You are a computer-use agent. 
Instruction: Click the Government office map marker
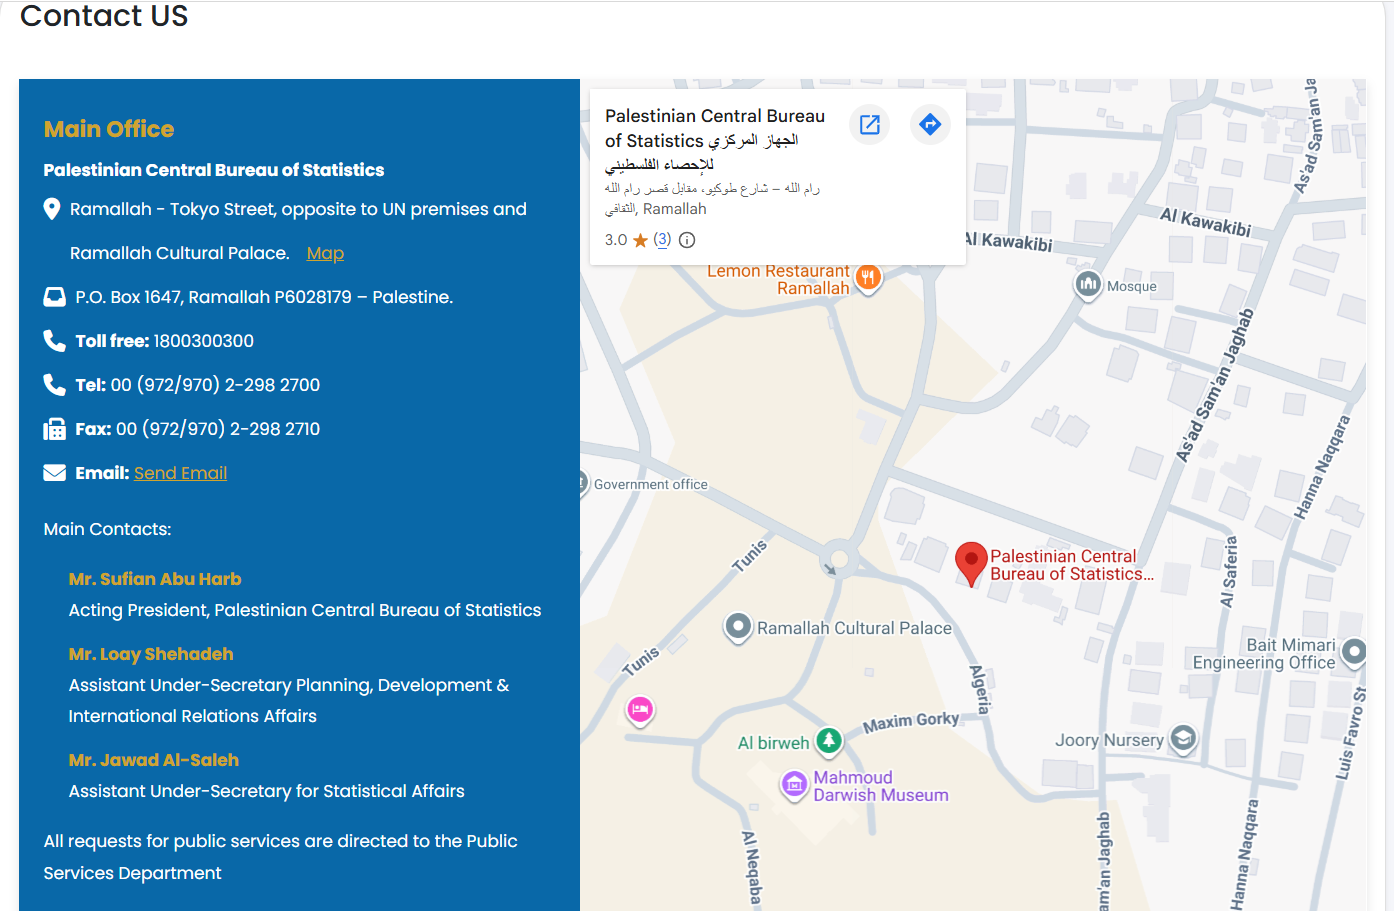tap(584, 484)
